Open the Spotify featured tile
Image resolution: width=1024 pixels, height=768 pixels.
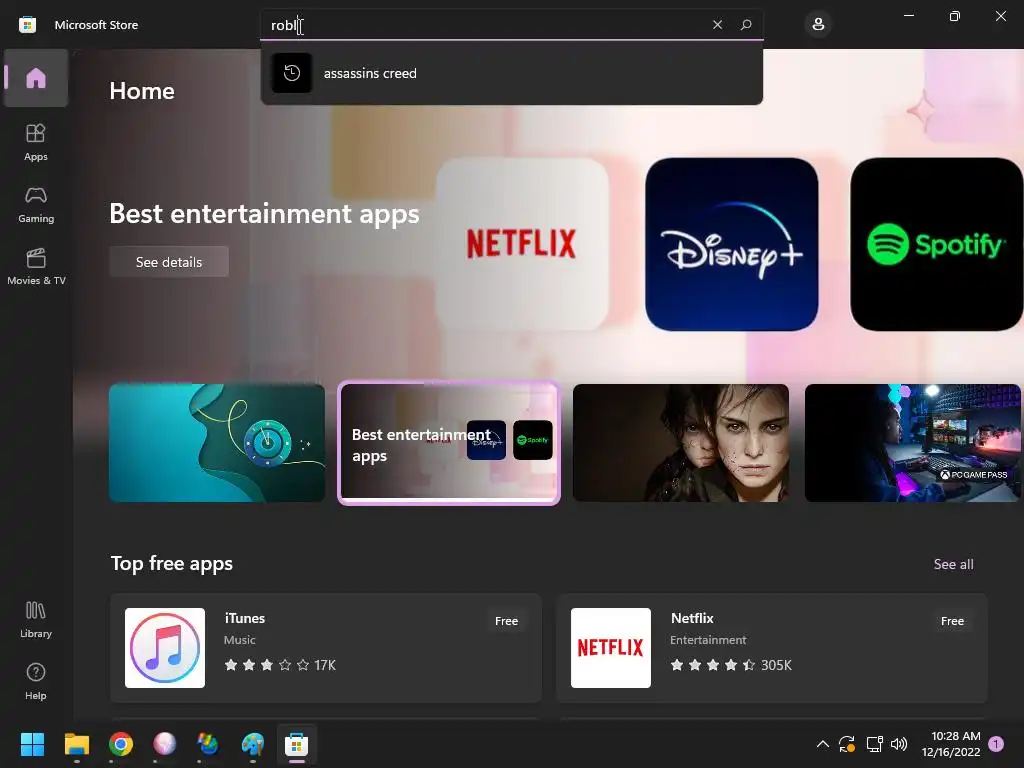[x=936, y=244]
